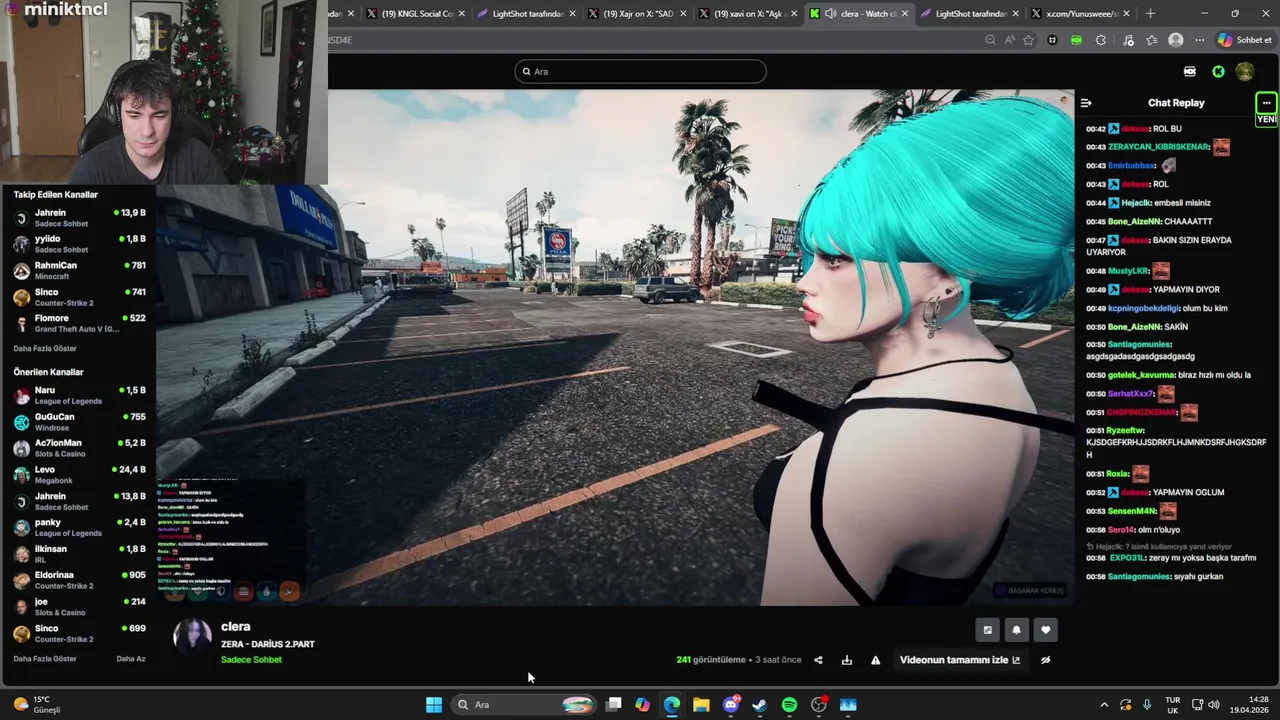Click the white HDX icon in Kick header
Screen dimensions: 1280x720
(x=1190, y=72)
